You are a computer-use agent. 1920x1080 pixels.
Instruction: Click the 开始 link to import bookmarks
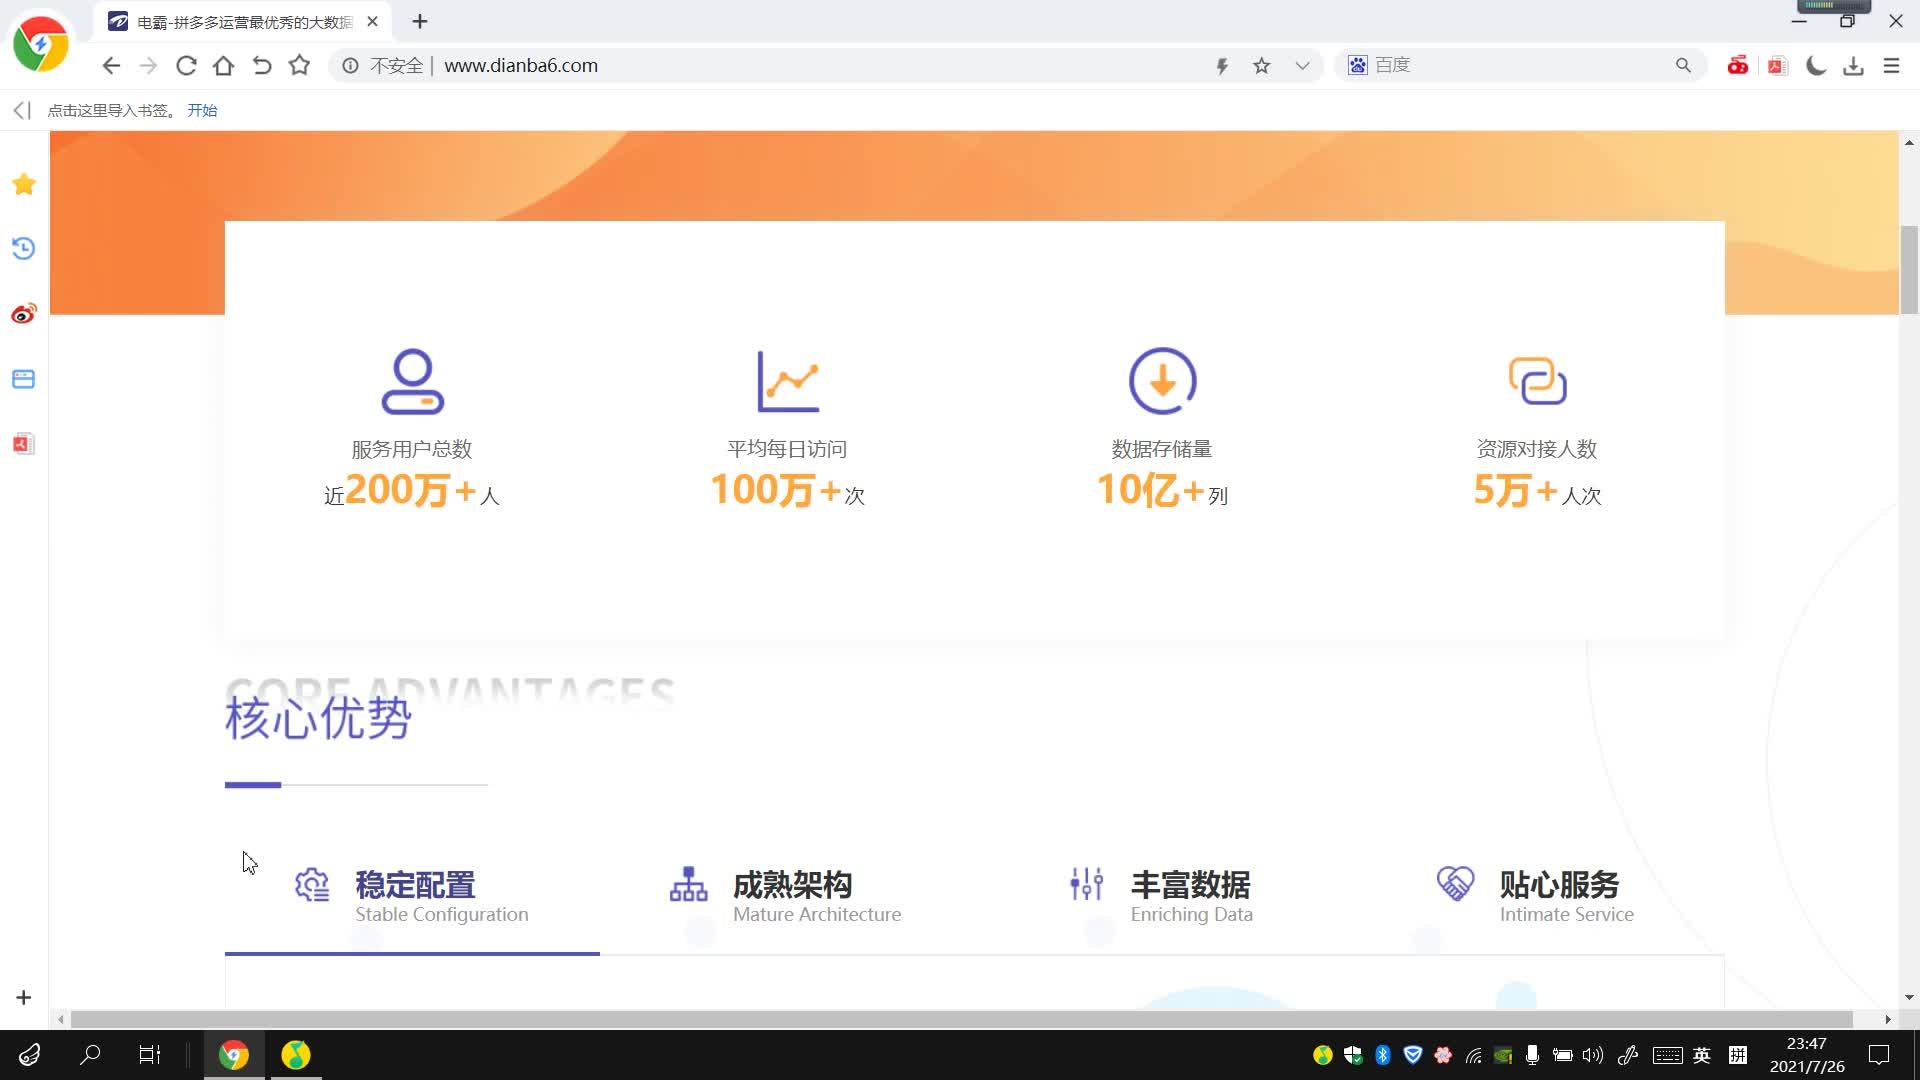[202, 110]
